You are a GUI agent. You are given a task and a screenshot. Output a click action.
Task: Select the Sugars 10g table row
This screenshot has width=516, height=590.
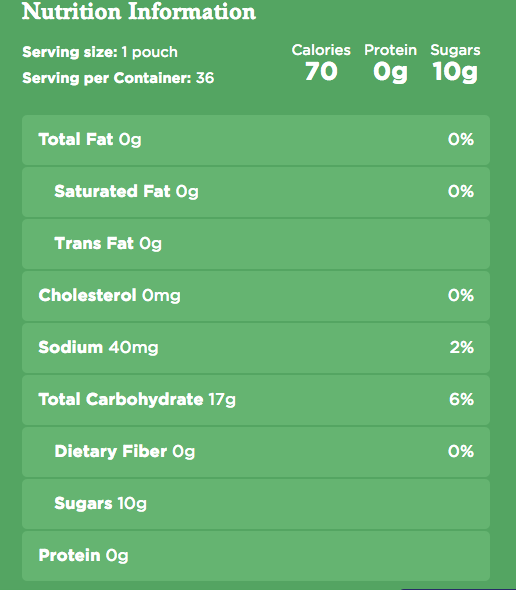[x=256, y=504]
